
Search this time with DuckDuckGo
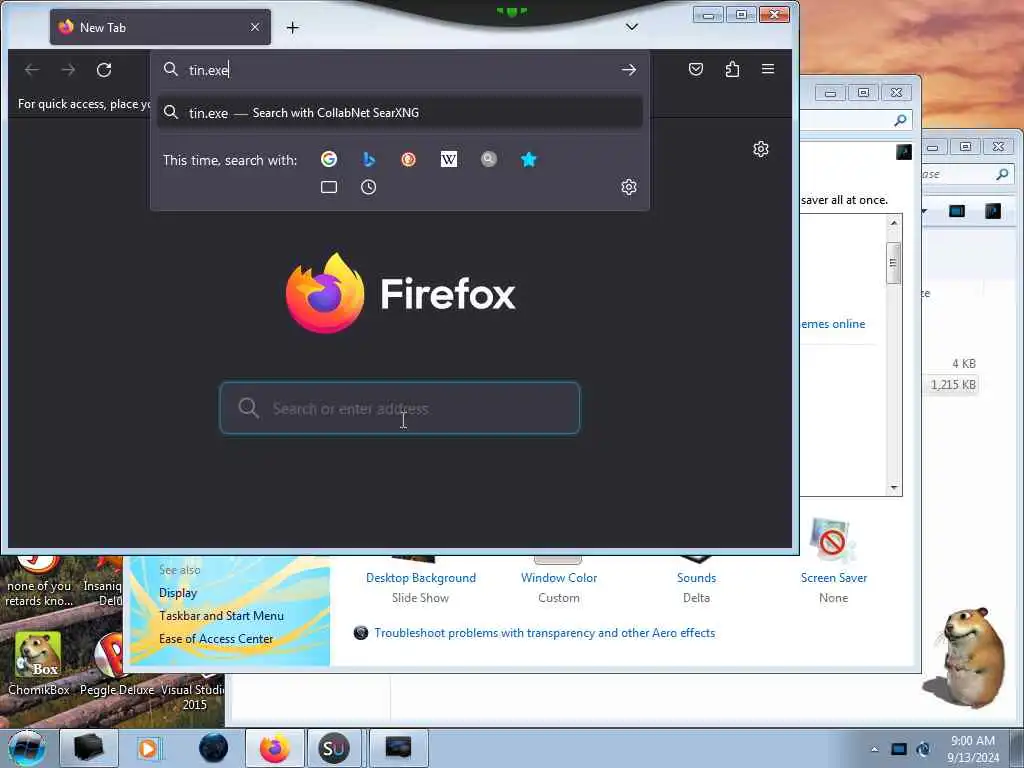tap(409, 159)
